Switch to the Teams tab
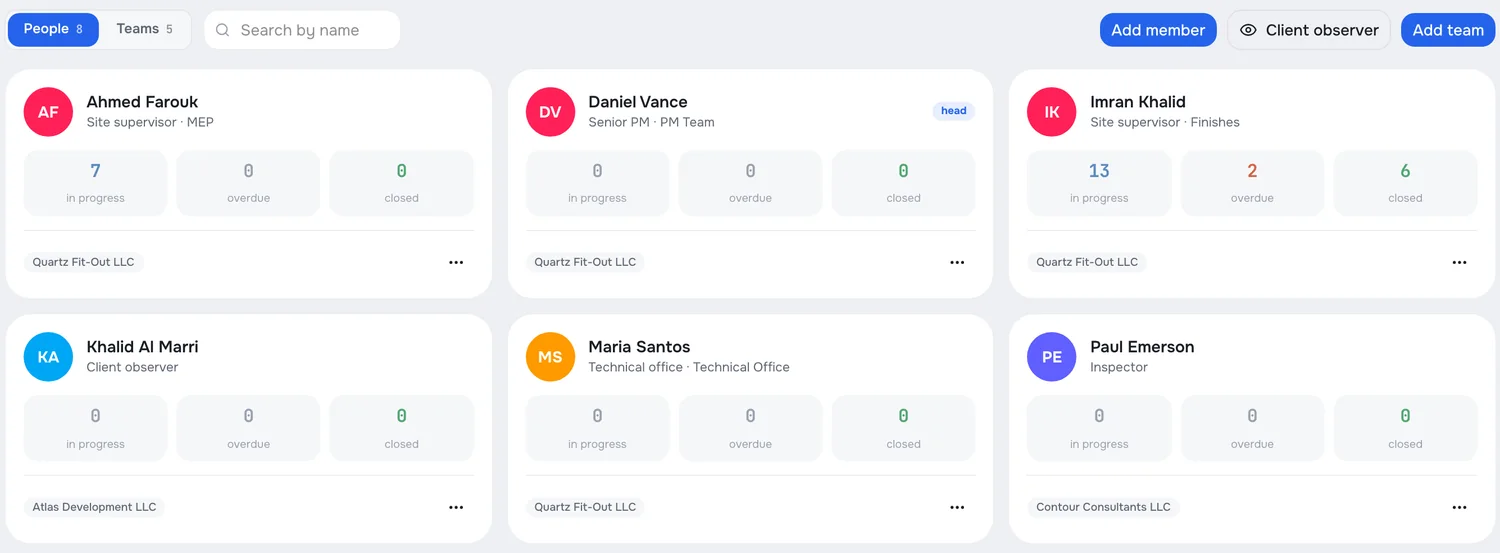Screen dimensions: 1500x553 point(145,29)
